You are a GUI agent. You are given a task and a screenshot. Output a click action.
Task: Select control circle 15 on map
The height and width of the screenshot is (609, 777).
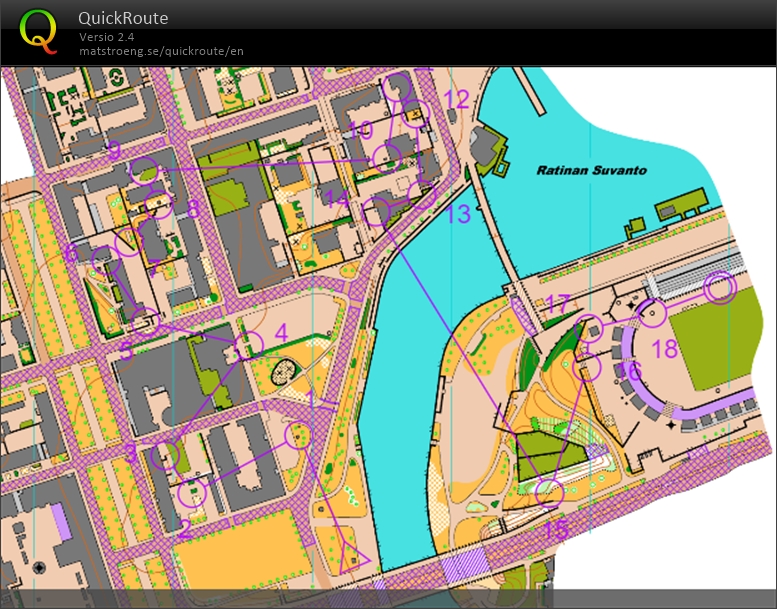[549, 492]
